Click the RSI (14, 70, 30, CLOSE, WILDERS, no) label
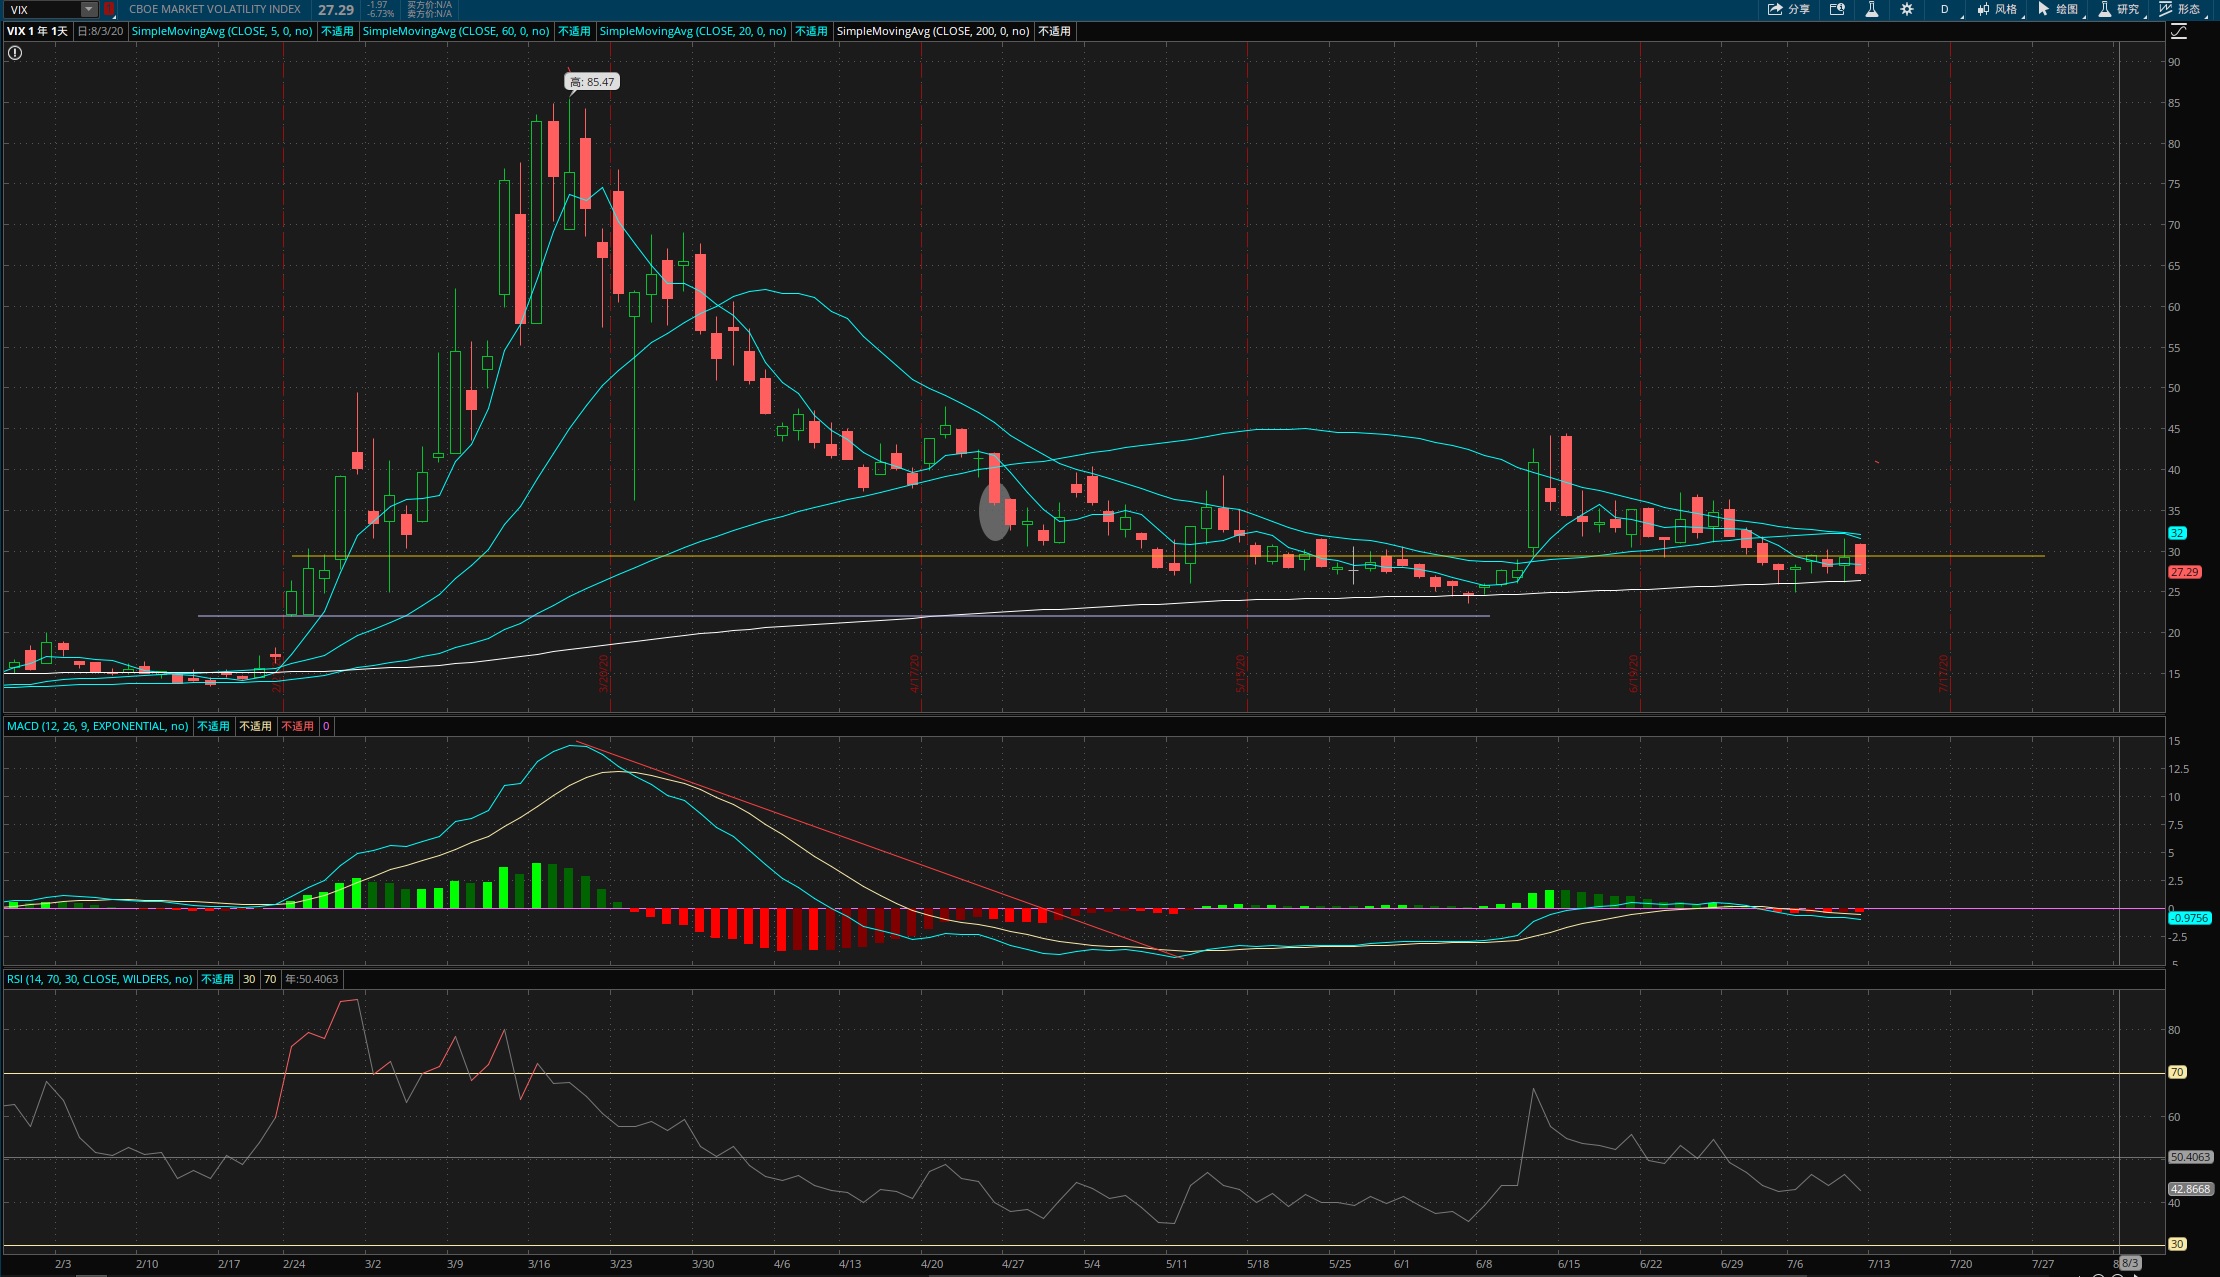Viewport: 2220px width, 1277px height. (100, 979)
